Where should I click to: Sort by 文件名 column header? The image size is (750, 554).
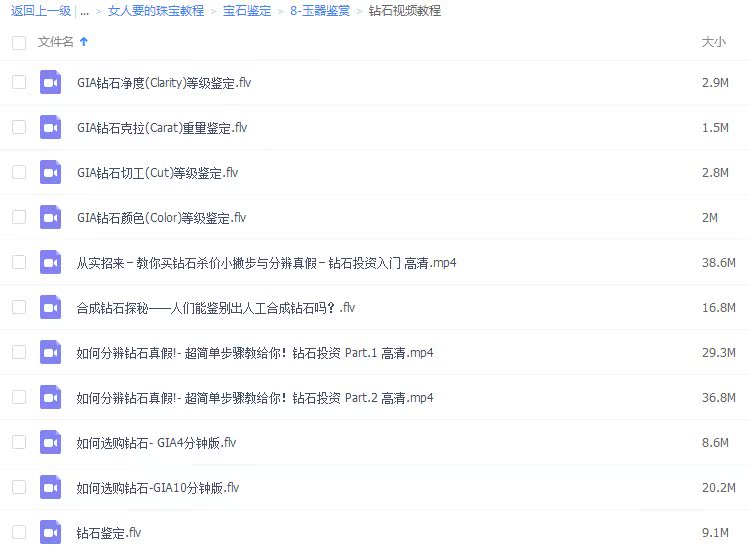click(x=55, y=42)
